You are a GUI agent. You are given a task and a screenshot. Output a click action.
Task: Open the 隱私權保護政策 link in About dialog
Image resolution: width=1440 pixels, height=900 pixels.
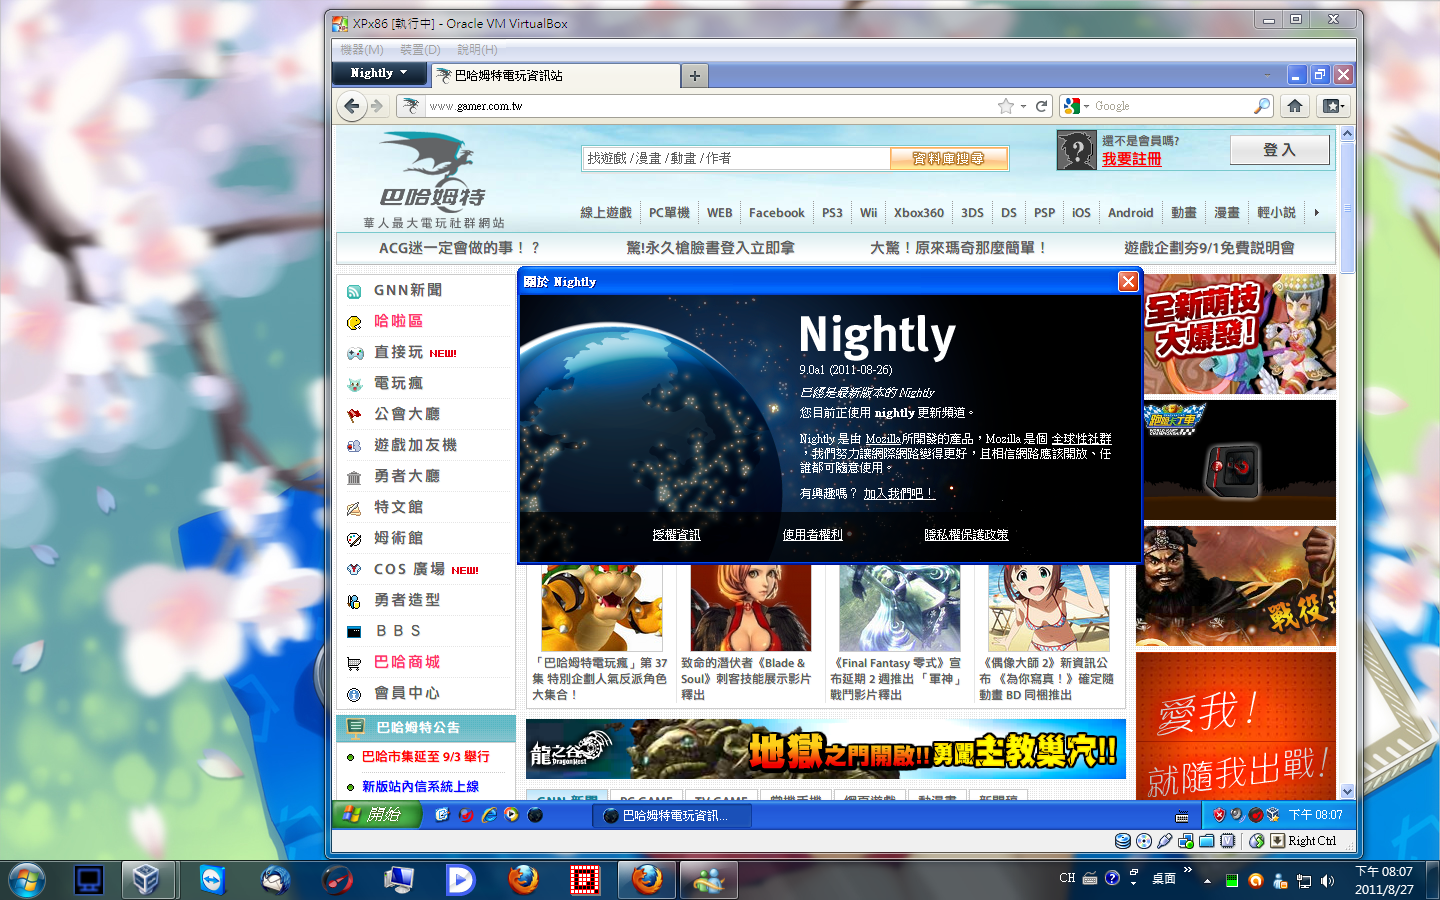[966, 535]
